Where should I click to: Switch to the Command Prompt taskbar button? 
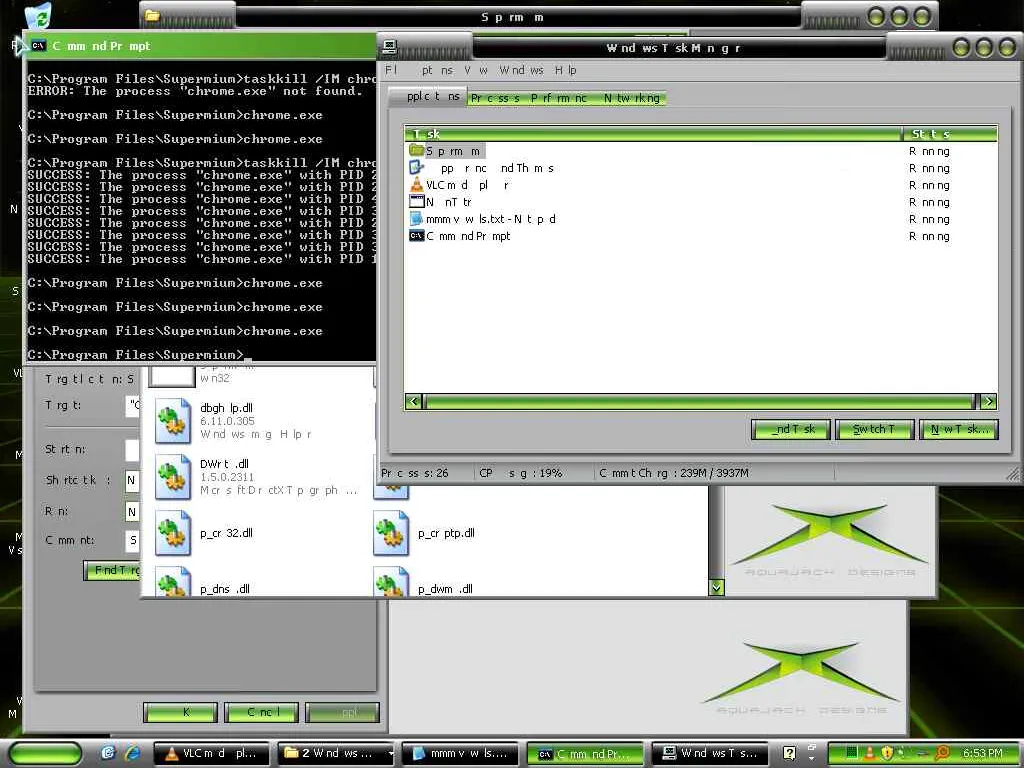(x=586, y=754)
